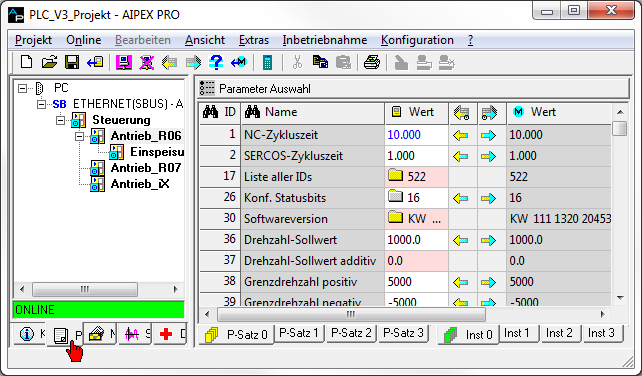642x376 pixels.
Task: Click the read-all left arrow column header icon
Action: click(461, 112)
